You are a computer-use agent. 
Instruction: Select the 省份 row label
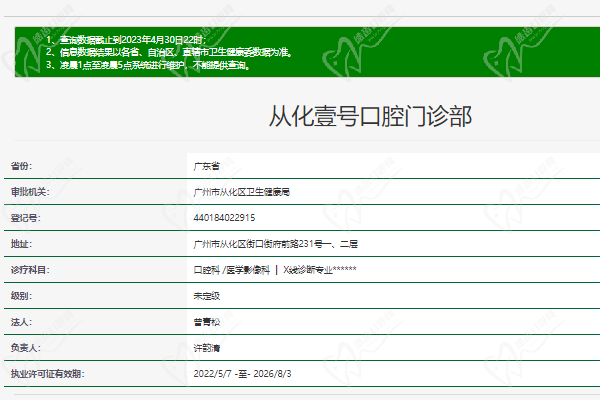pyautogui.click(x=21, y=165)
